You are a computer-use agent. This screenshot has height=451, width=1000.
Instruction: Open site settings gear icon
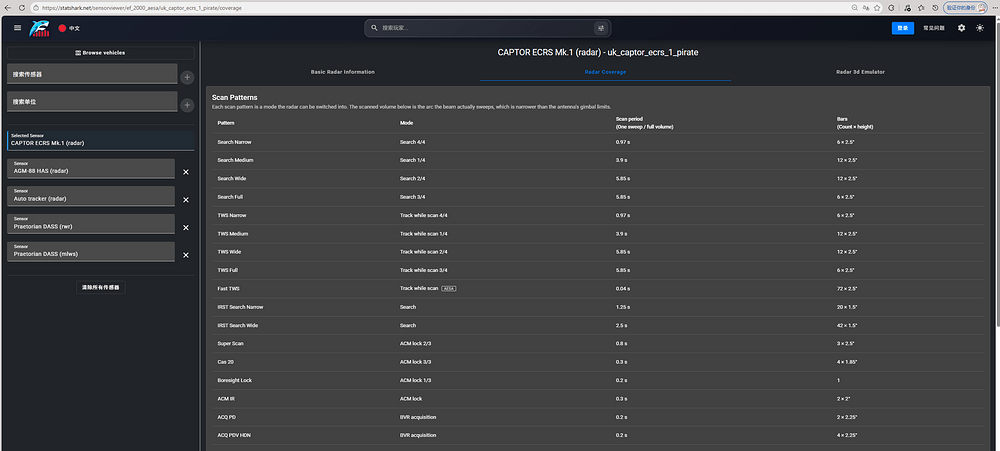pyautogui.click(x=962, y=28)
